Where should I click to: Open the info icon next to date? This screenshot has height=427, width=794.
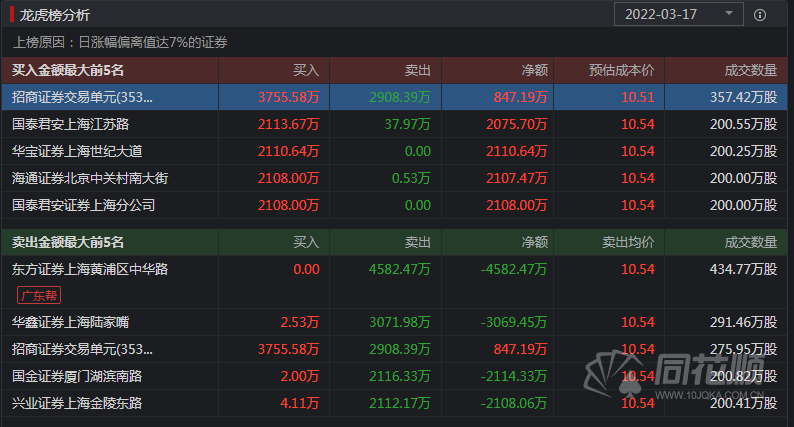[760, 15]
